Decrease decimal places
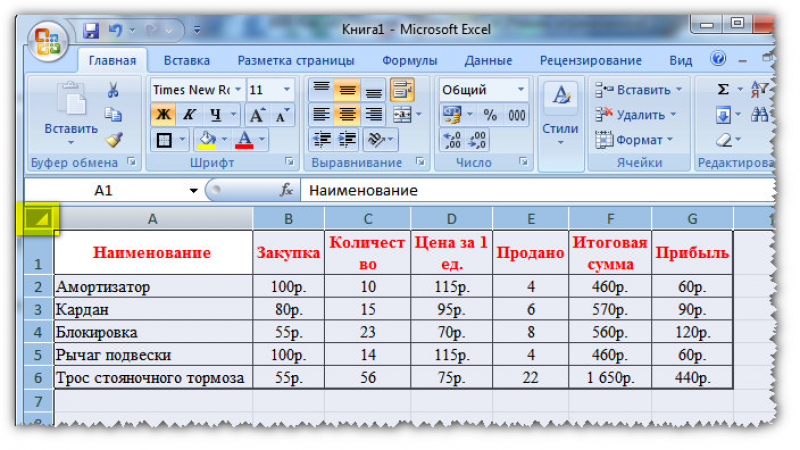 point(478,140)
